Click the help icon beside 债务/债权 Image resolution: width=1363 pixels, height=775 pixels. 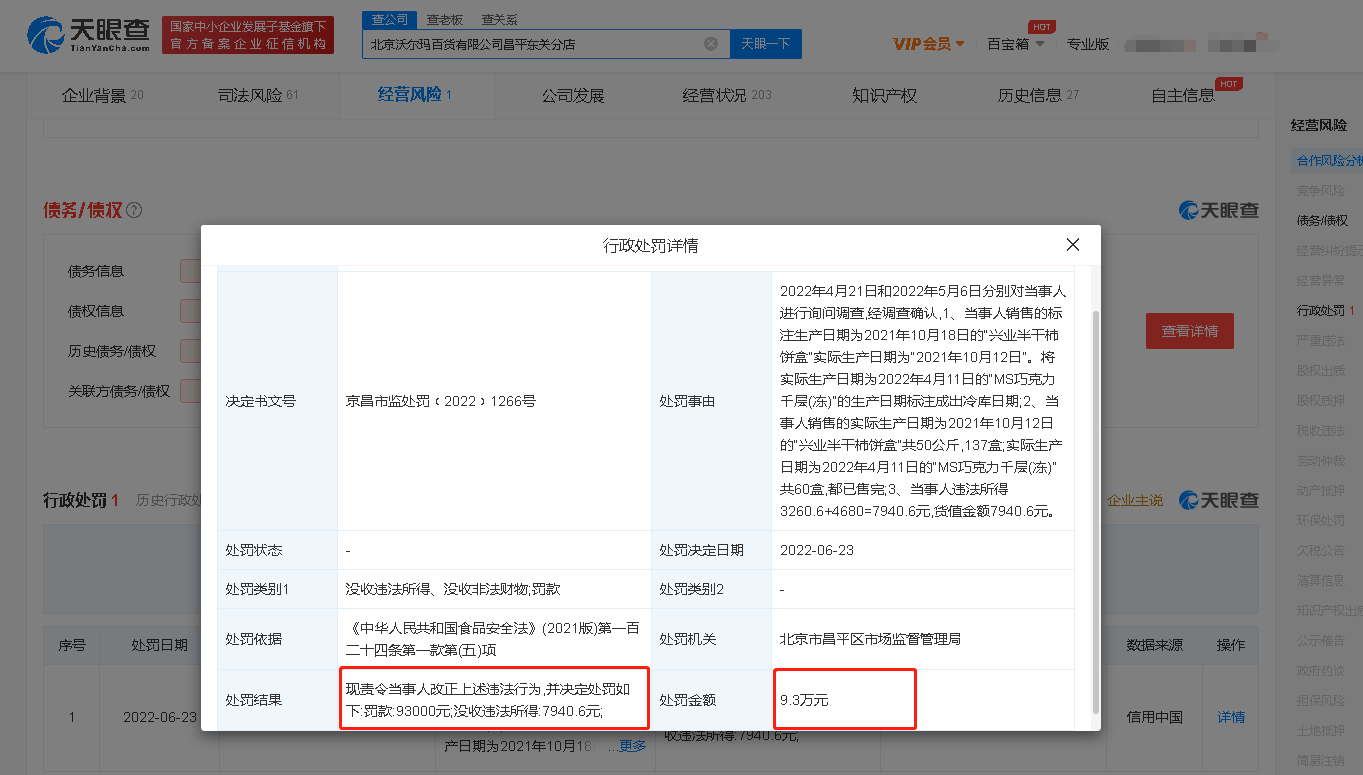(x=134, y=210)
